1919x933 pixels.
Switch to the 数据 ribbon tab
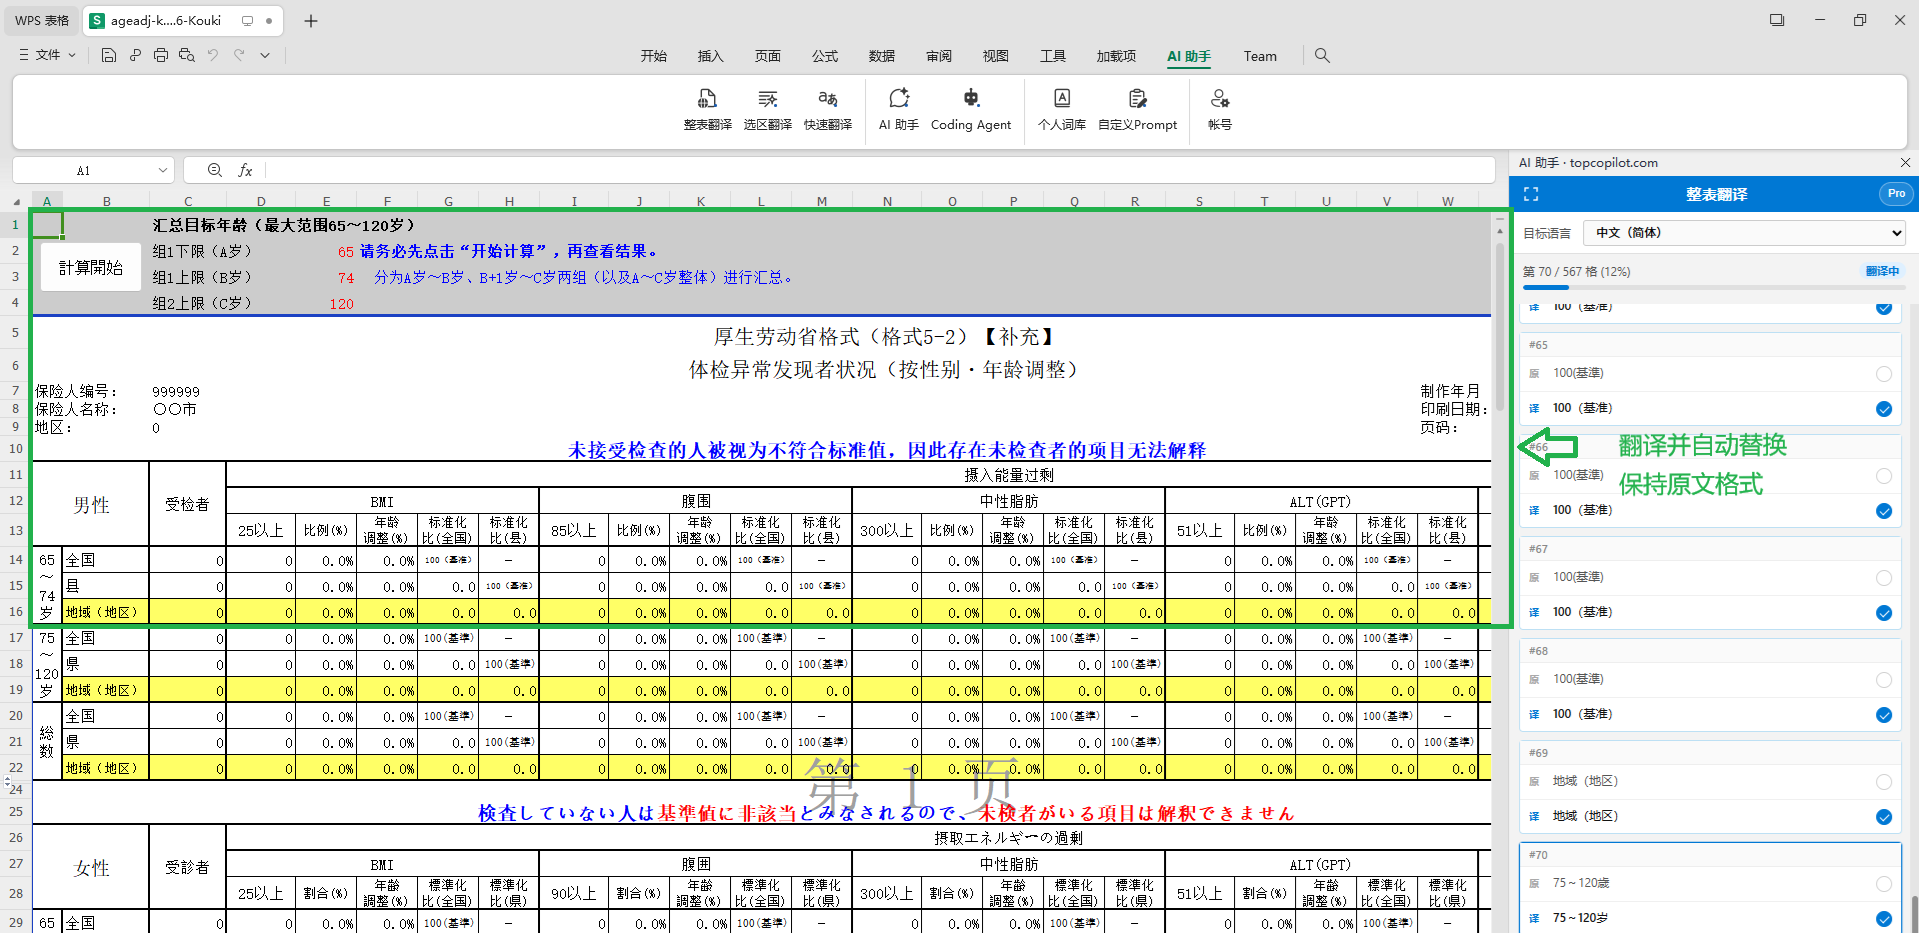point(882,56)
